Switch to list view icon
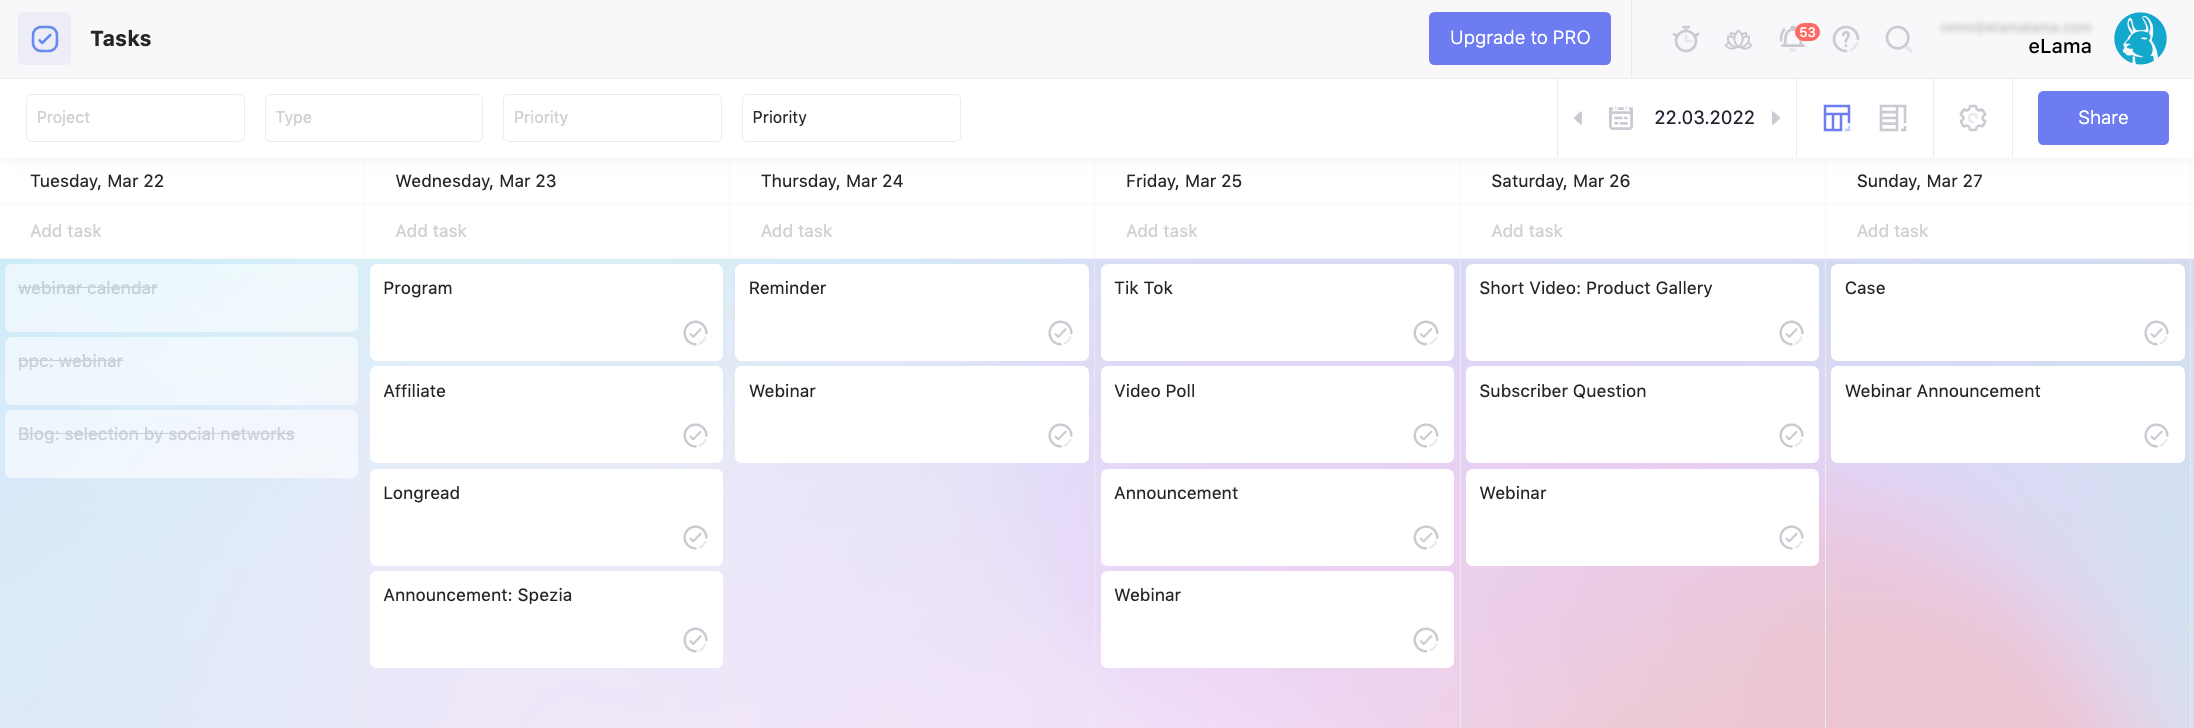2194x728 pixels. coord(1893,118)
